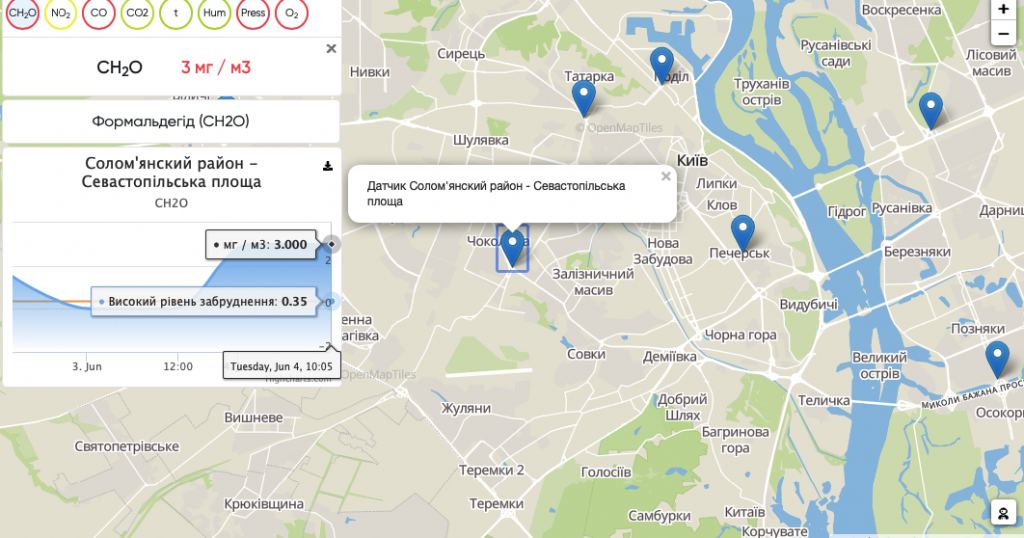The height and width of the screenshot is (538, 1024).
Task: Close the CH2O reading panel
Action: click(x=331, y=48)
